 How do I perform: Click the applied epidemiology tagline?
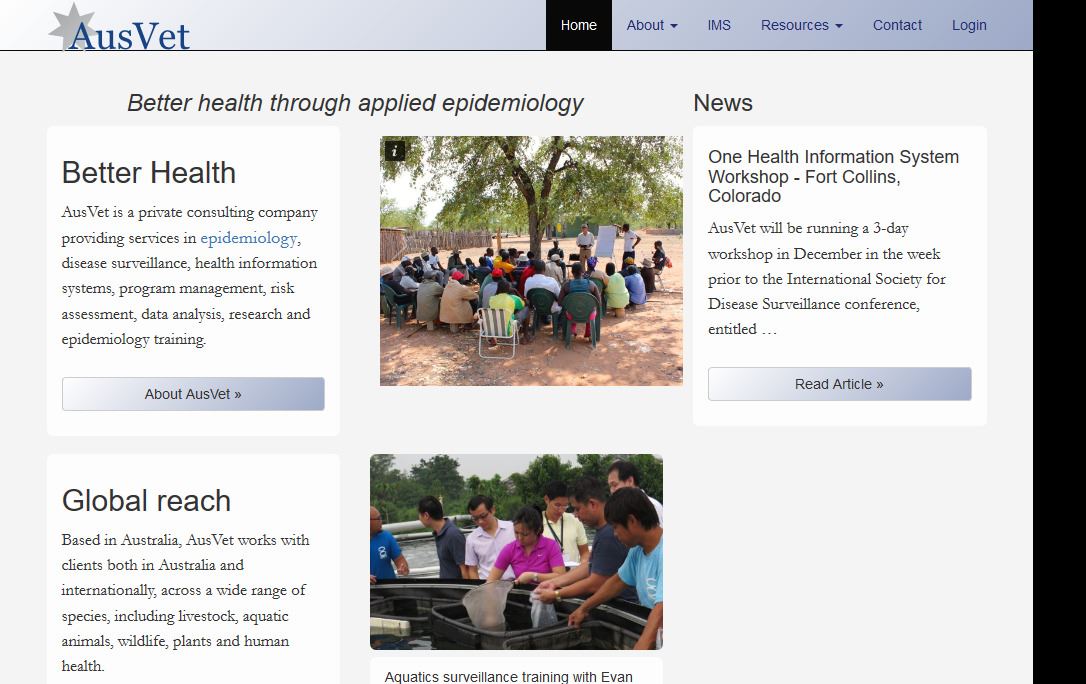355,103
